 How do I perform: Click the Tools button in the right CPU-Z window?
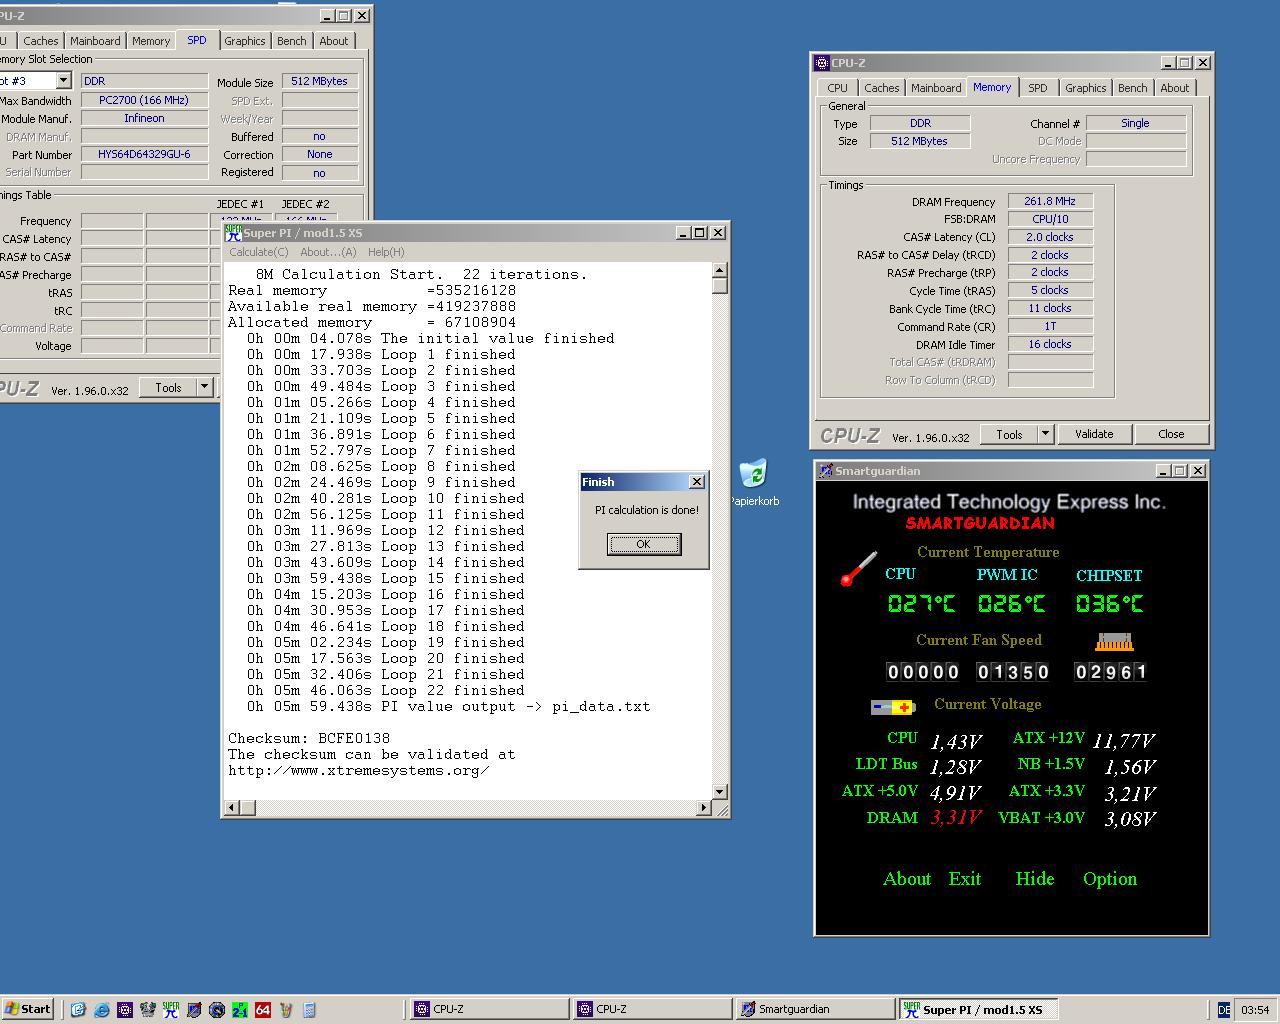click(x=1009, y=434)
